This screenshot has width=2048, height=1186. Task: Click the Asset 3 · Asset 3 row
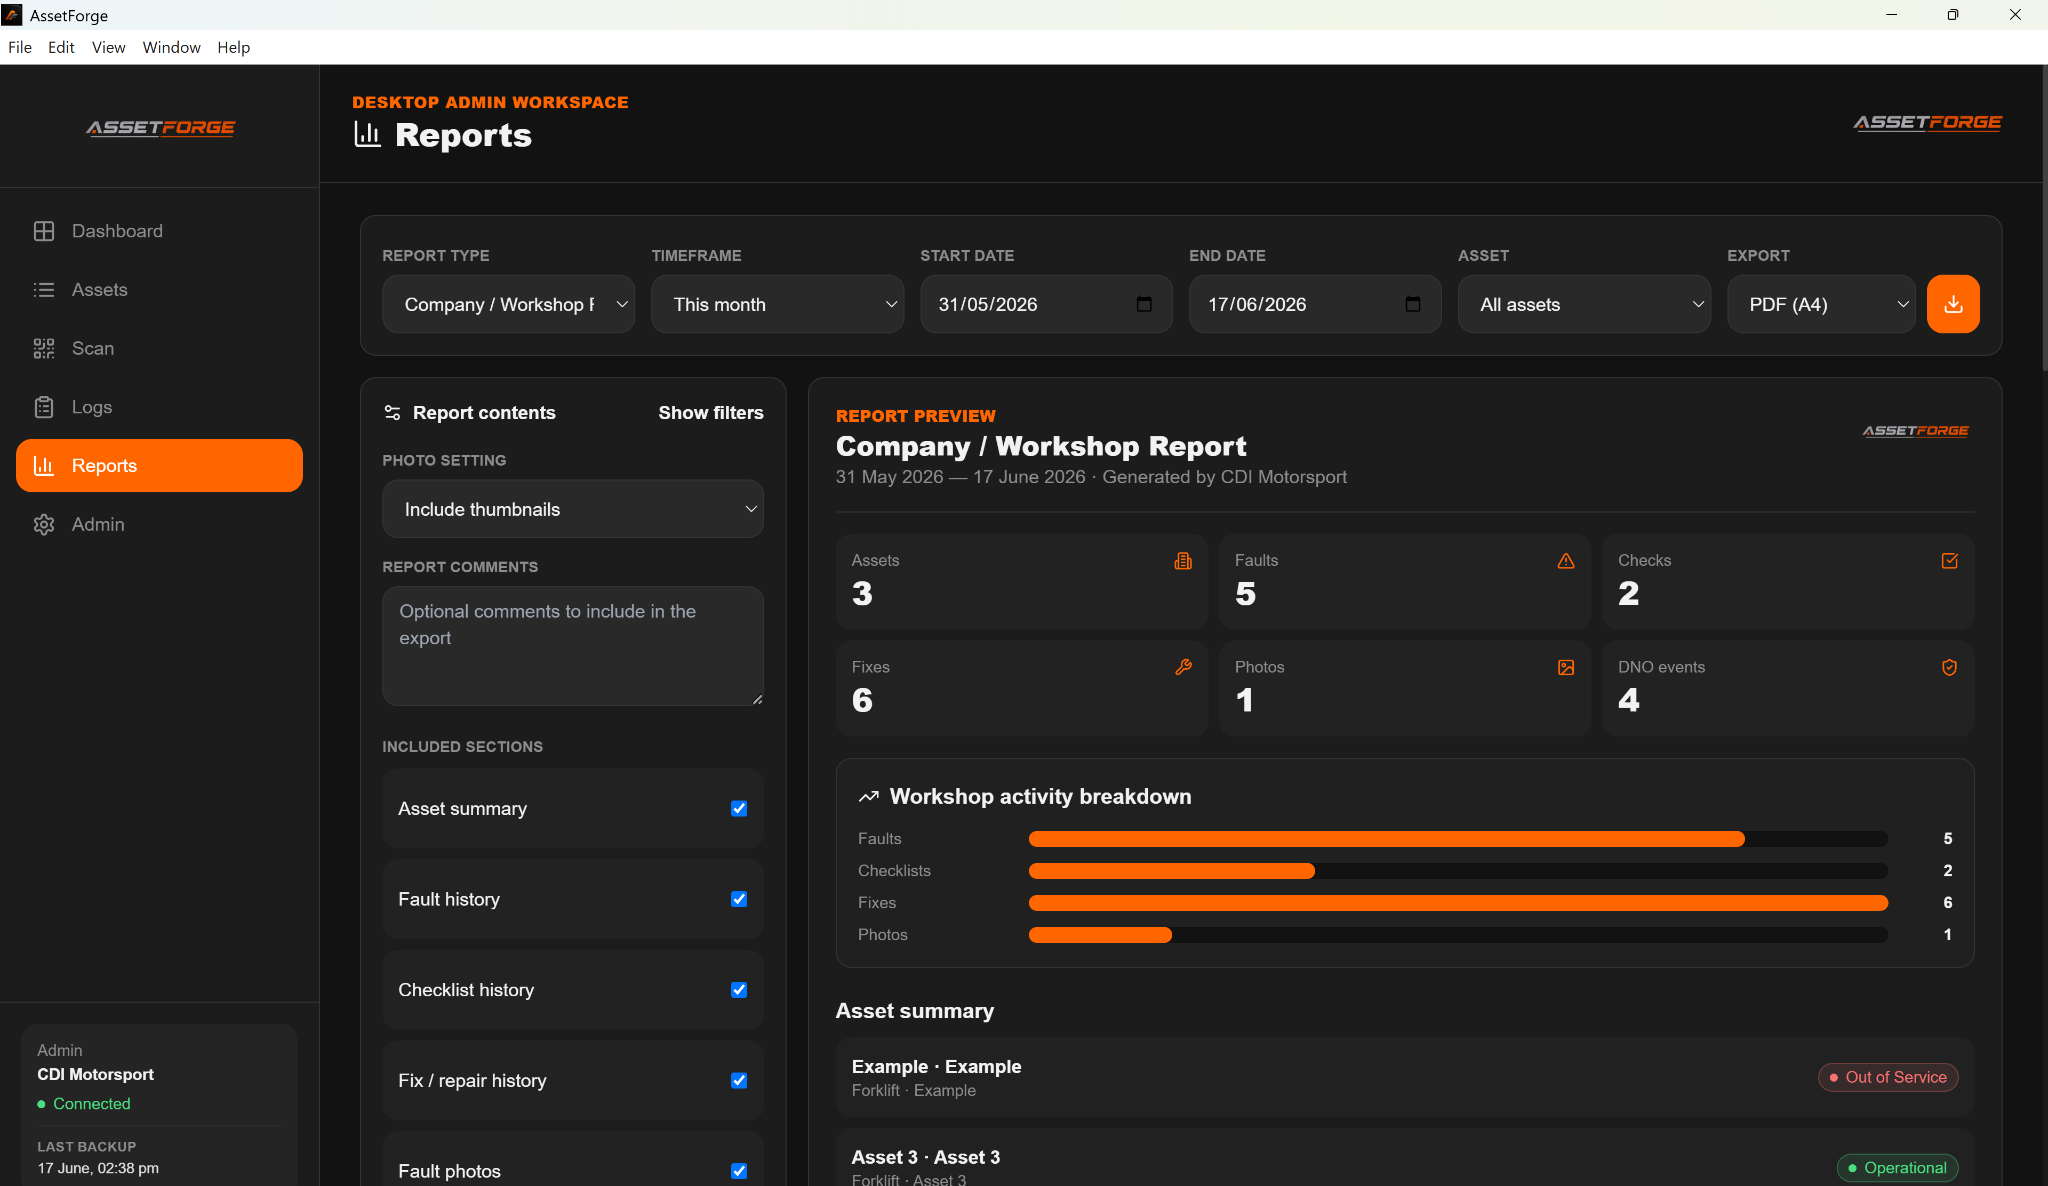[x=1405, y=1158]
